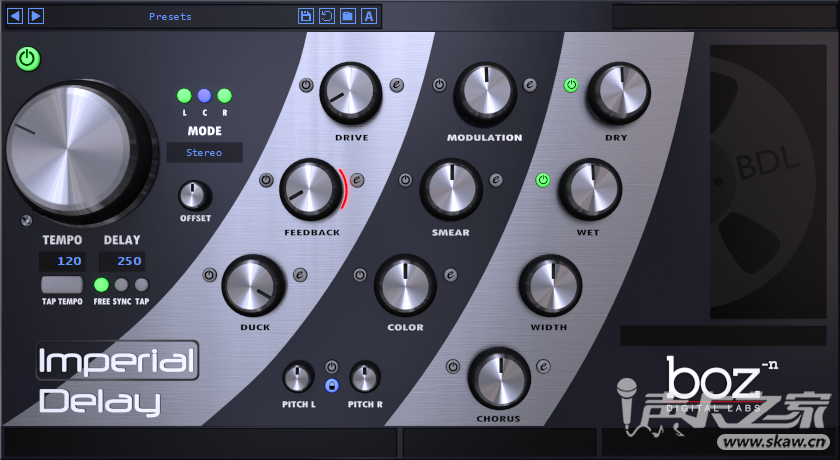840x460 pixels.
Task: Toggle the L channel indicator
Action: pyautogui.click(x=184, y=96)
